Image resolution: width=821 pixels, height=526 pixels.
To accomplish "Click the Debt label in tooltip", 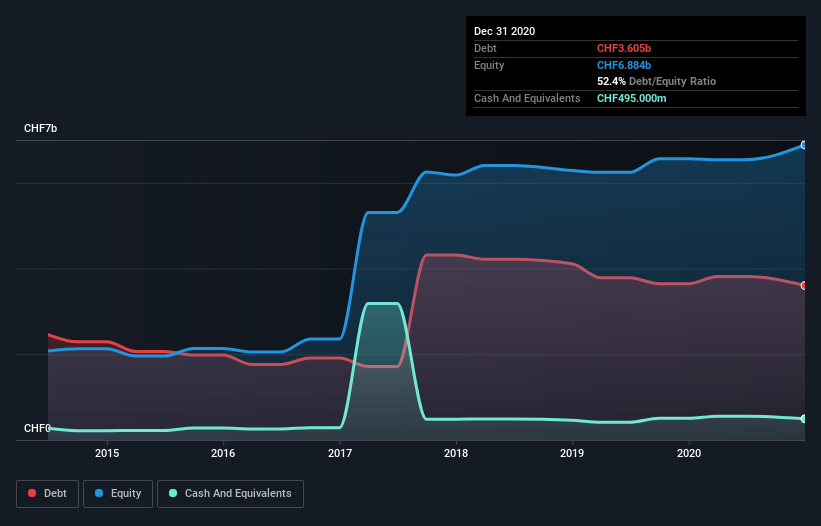I will coord(485,48).
